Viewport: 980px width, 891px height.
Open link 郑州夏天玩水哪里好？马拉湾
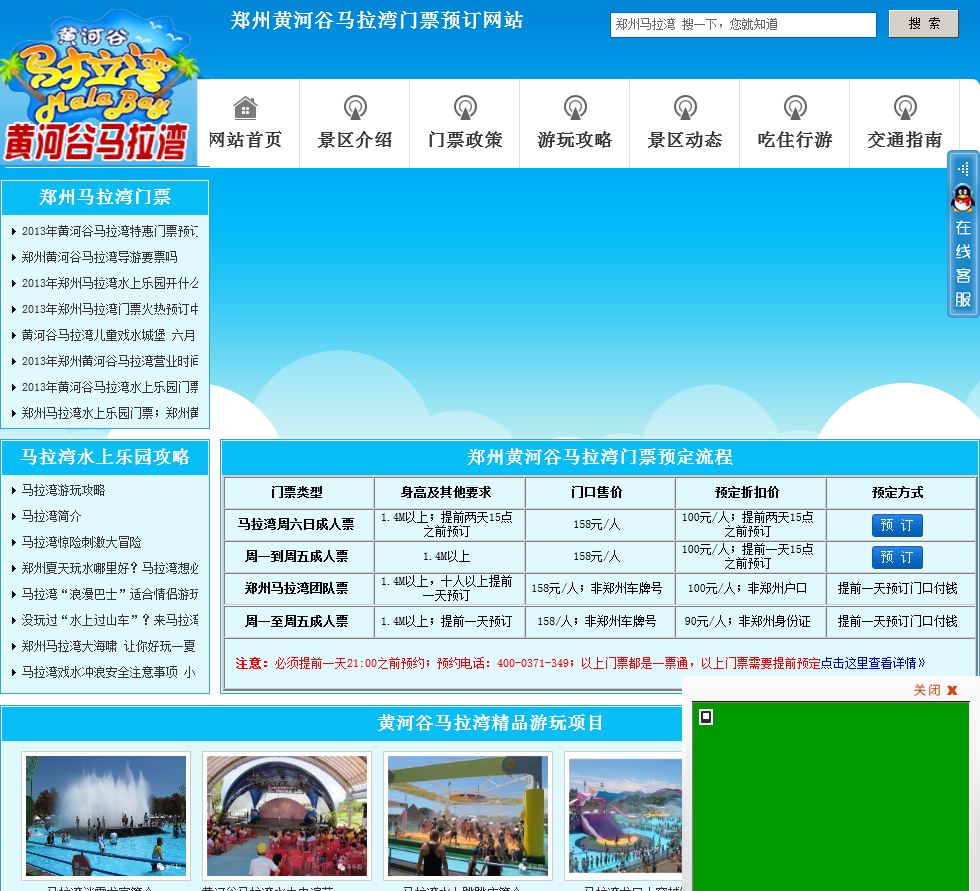[x=109, y=569]
